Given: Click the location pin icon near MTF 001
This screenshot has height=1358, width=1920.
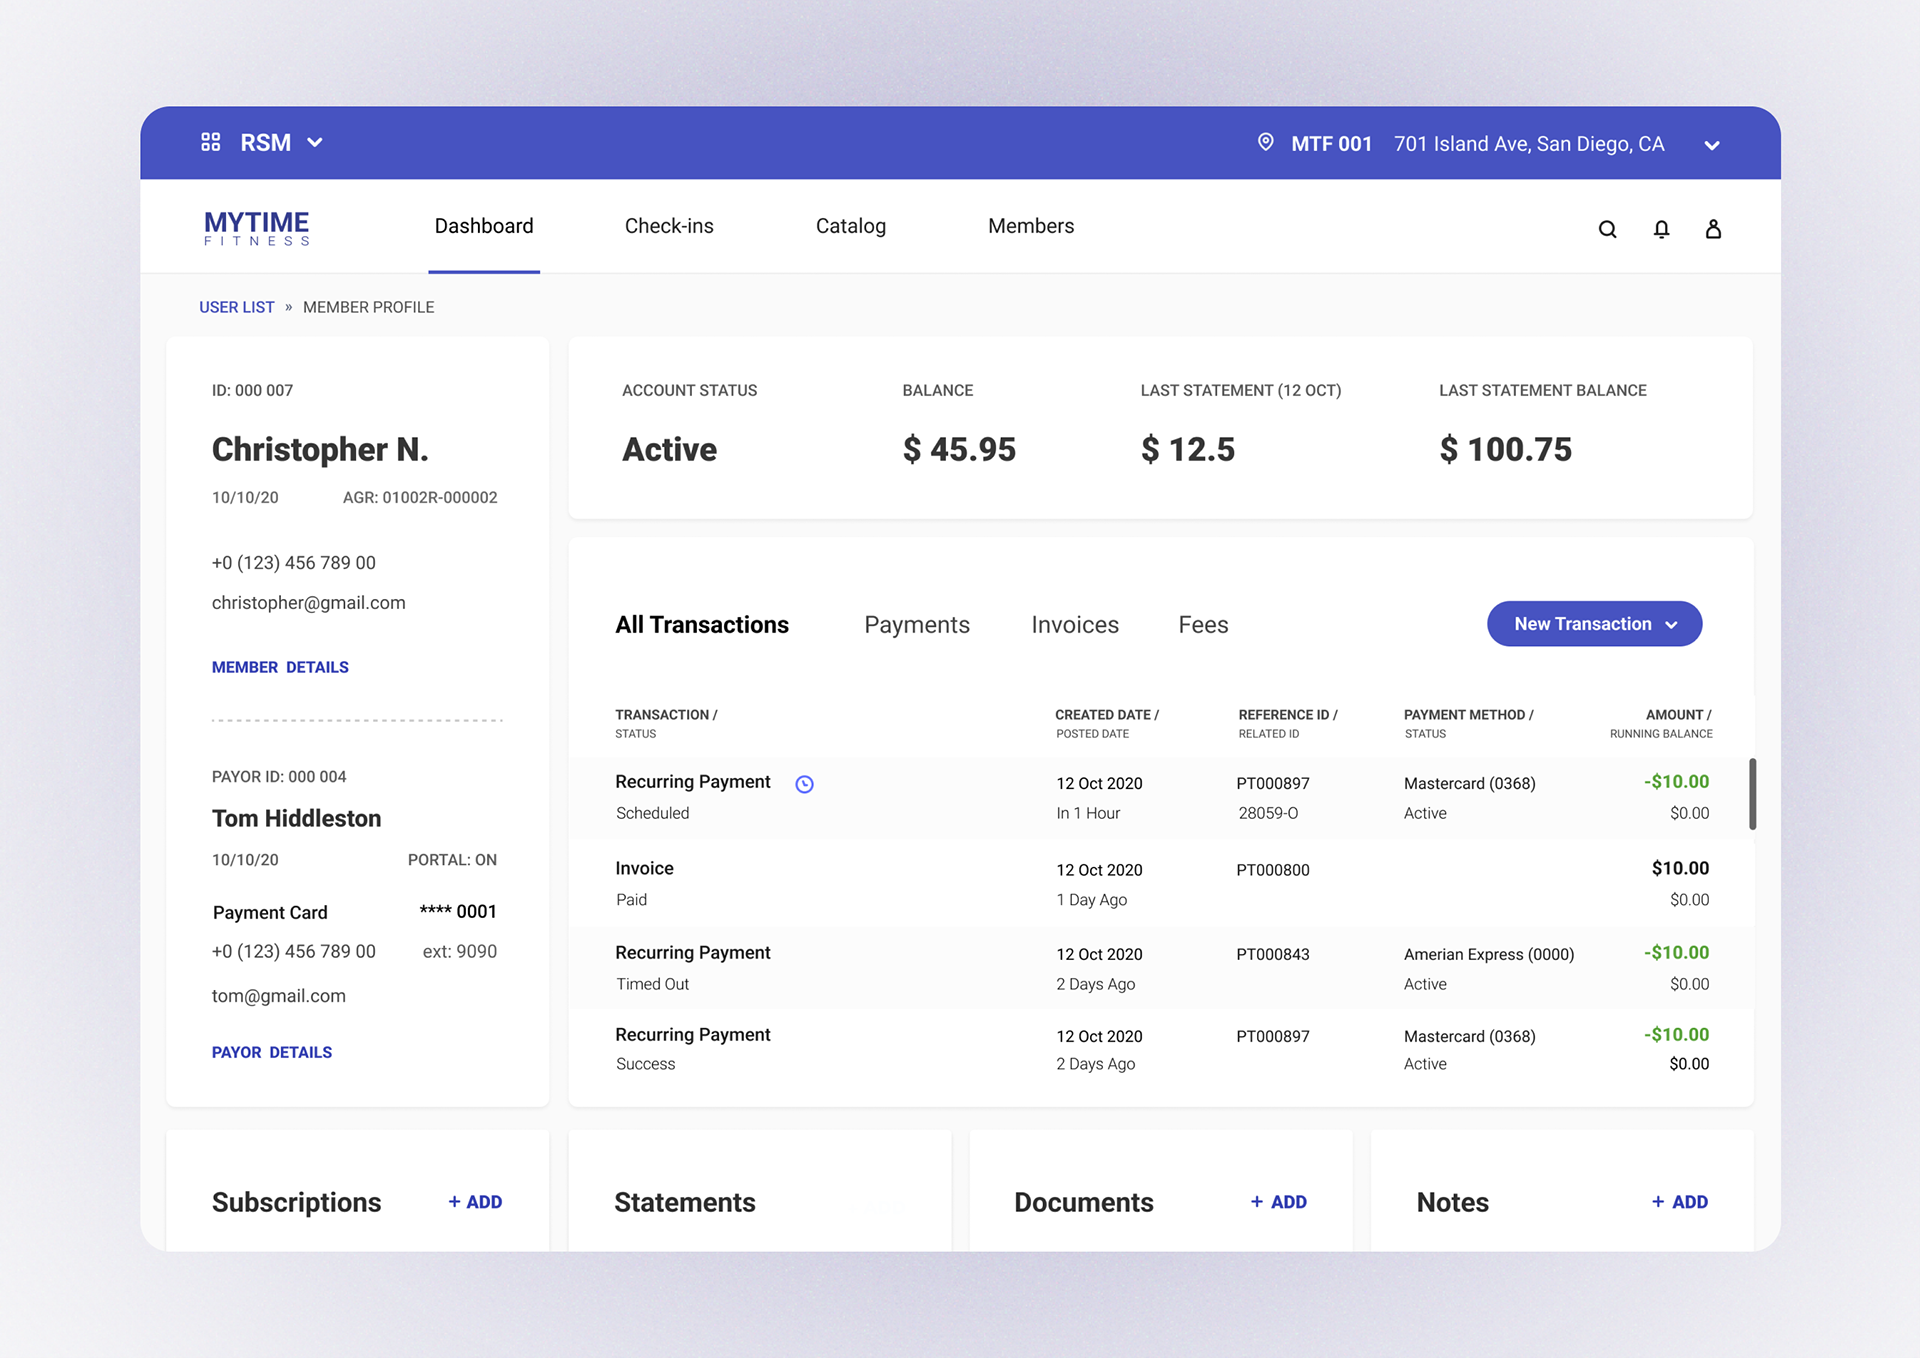Looking at the screenshot, I should coord(1265,142).
